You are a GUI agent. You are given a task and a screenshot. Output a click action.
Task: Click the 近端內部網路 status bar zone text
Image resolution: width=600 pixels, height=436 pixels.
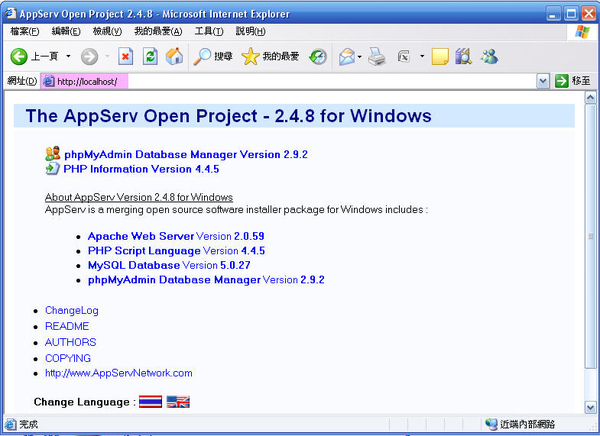click(x=527, y=424)
